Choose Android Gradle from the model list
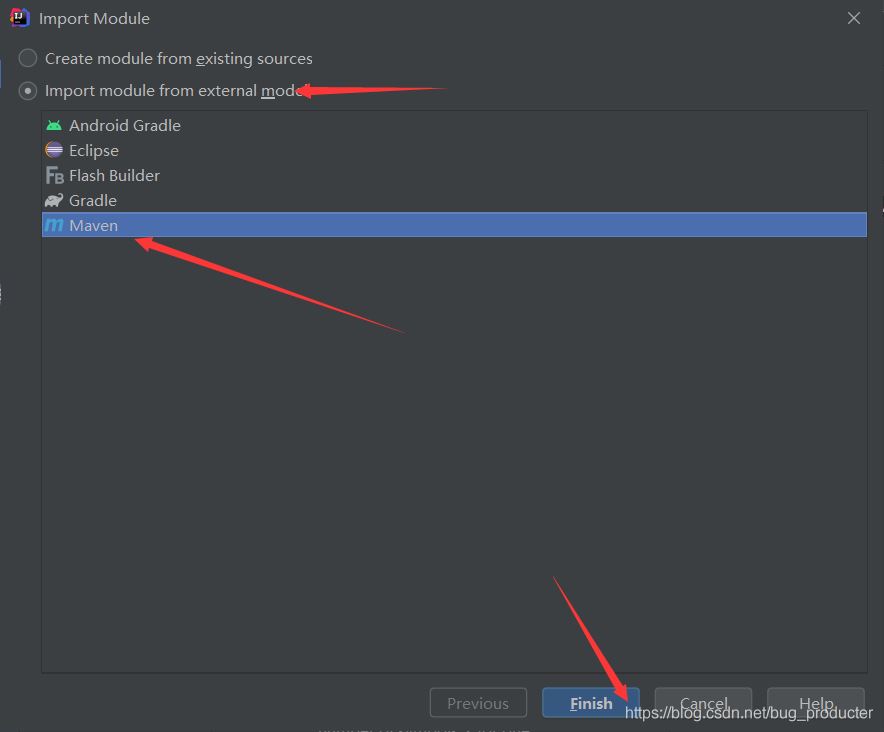Screen dimensions: 884x732 pos(454,125)
